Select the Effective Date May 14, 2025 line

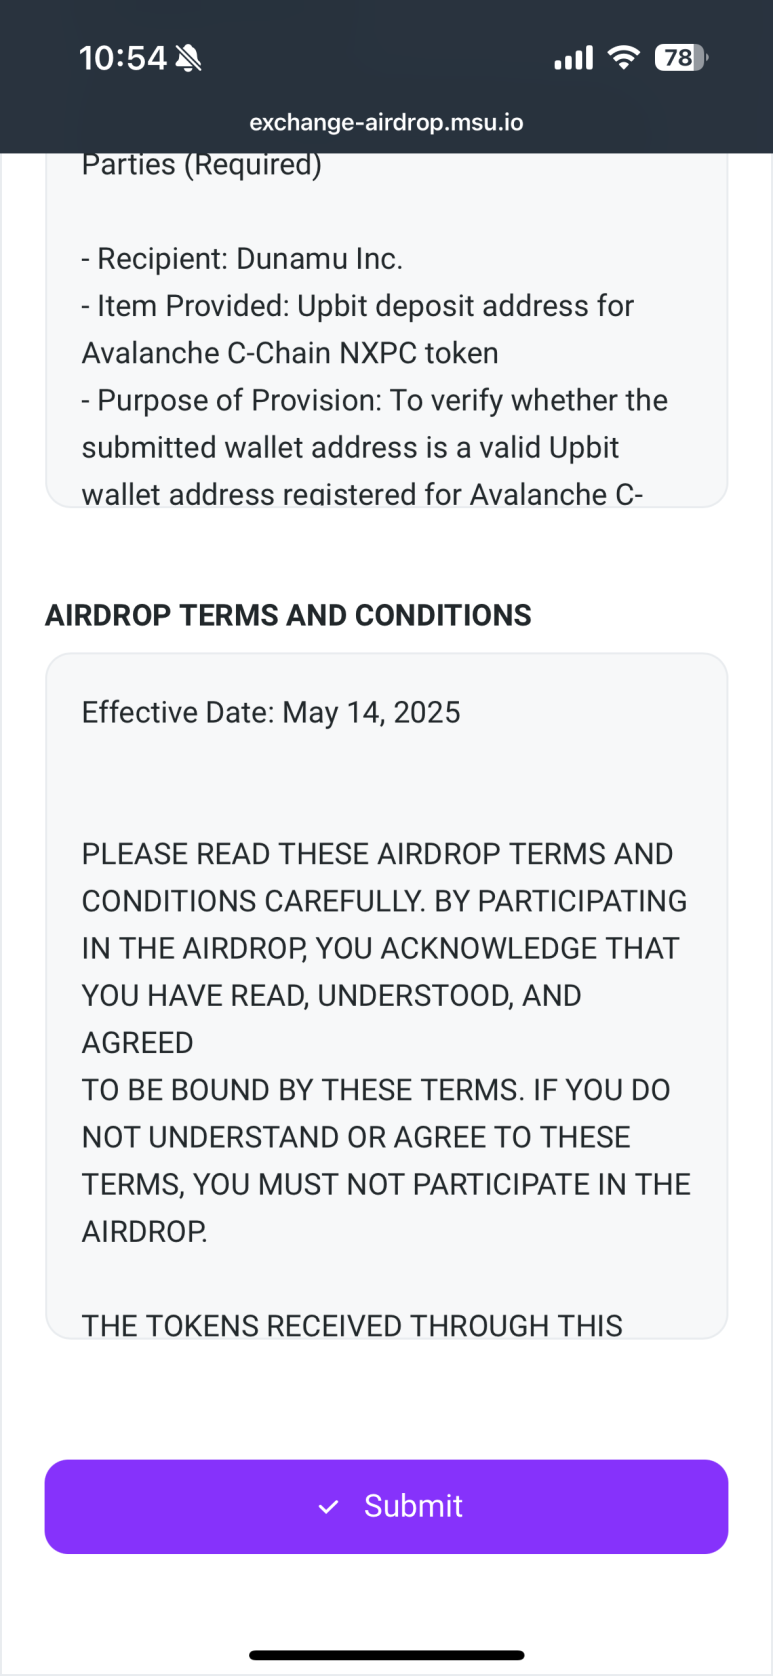click(271, 712)
